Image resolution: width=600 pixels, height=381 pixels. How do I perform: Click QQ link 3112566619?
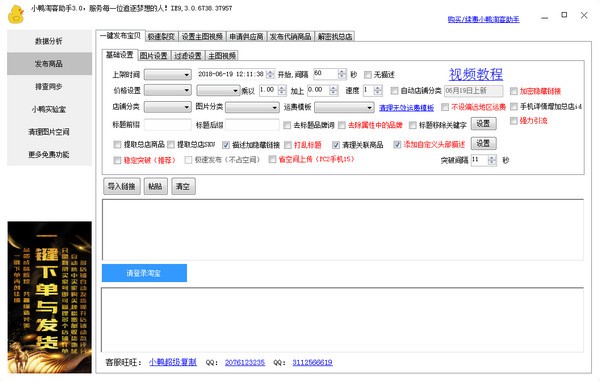coord(312,362)
